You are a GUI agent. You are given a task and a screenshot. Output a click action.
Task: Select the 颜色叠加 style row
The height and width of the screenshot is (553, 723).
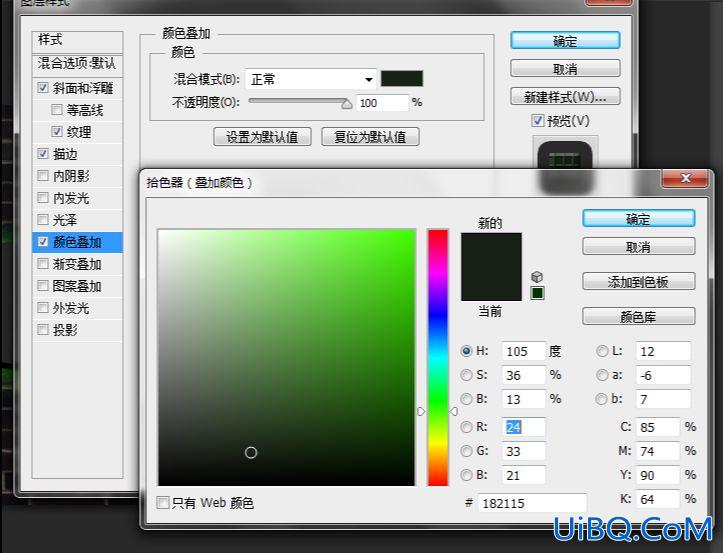pyautogui.click(x=77, y=242)
